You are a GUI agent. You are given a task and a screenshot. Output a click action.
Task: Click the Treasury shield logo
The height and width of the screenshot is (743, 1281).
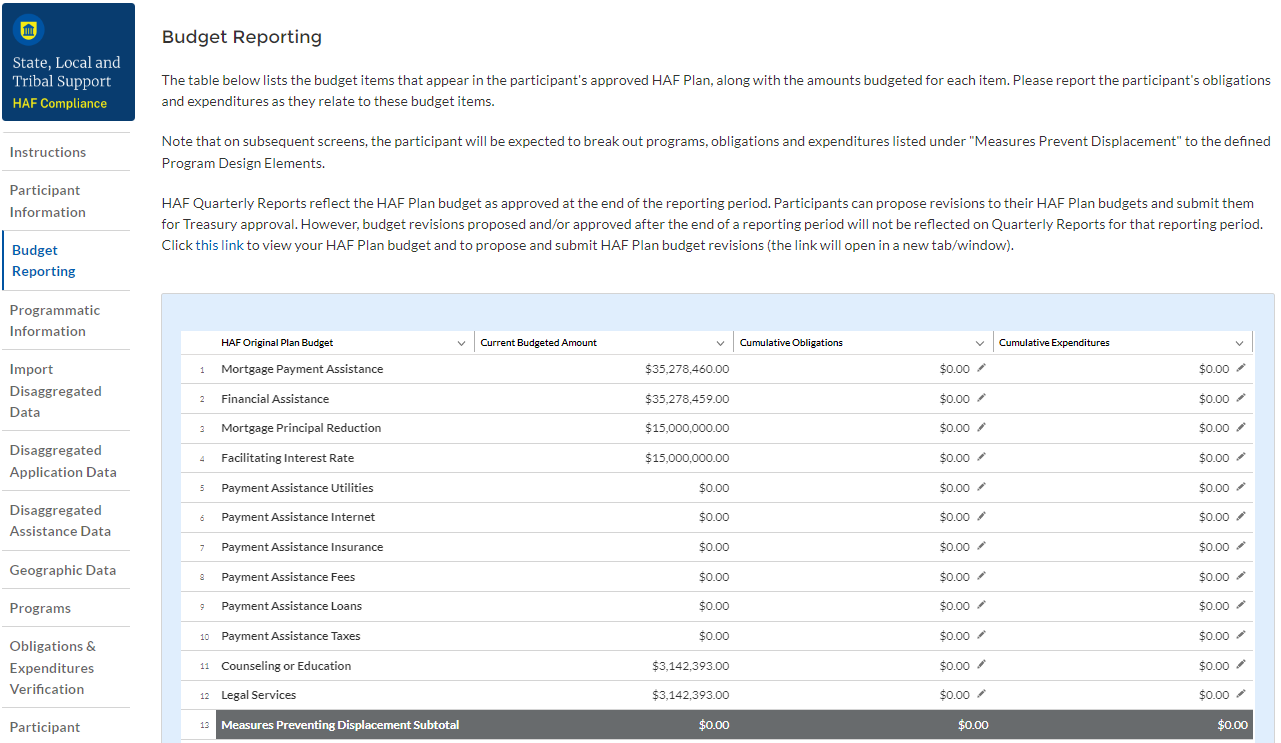30,31
